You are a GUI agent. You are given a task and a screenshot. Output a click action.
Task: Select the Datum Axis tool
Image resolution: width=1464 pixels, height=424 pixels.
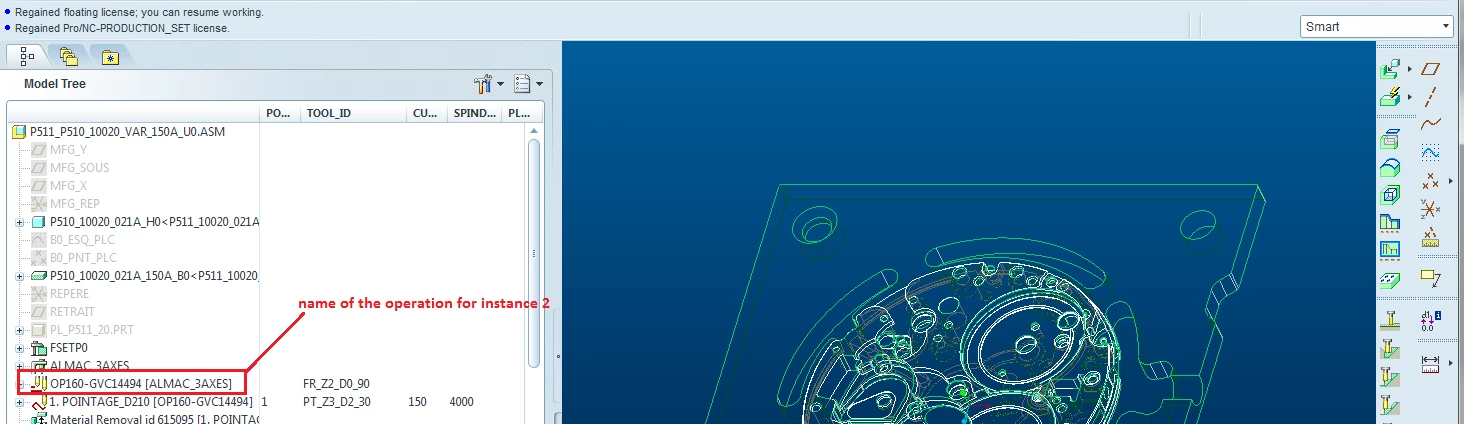(x=1430, y=97)
